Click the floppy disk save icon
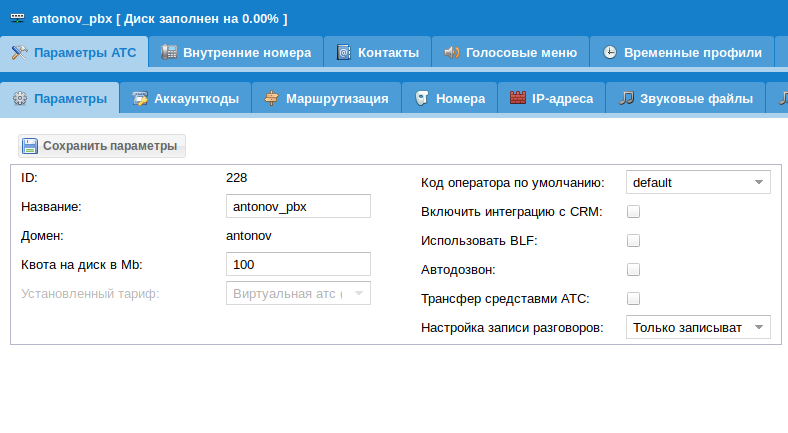The width and height of the screenshot is (788, 433). click(30, 146)
